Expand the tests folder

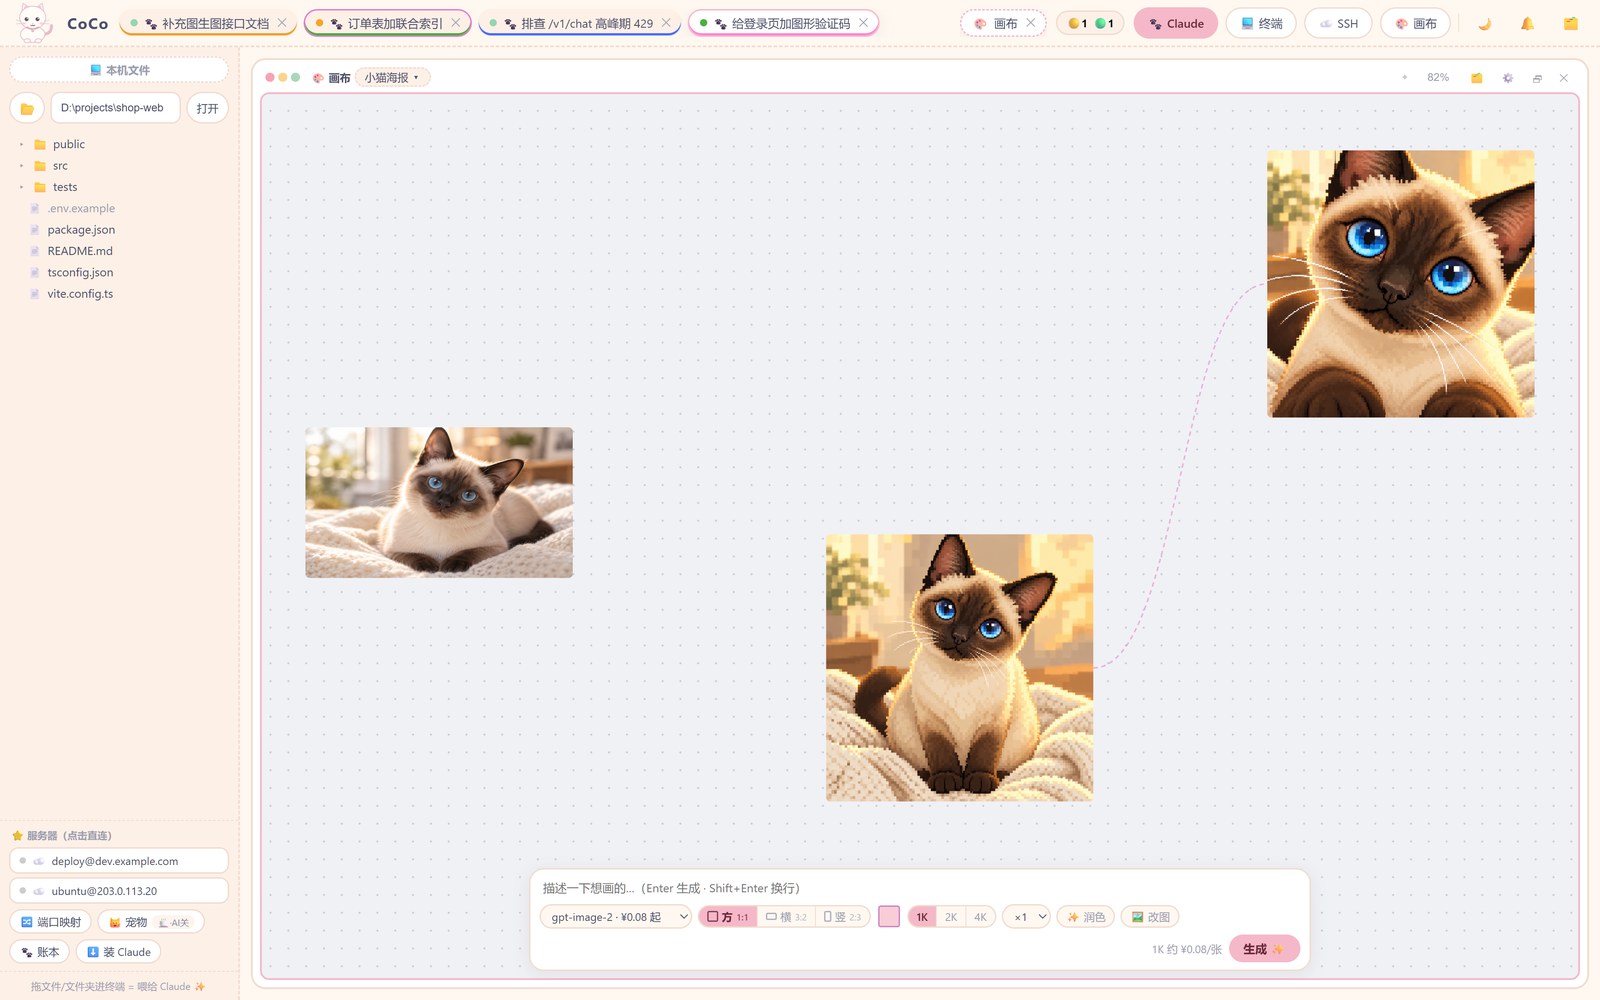[21, 187]
